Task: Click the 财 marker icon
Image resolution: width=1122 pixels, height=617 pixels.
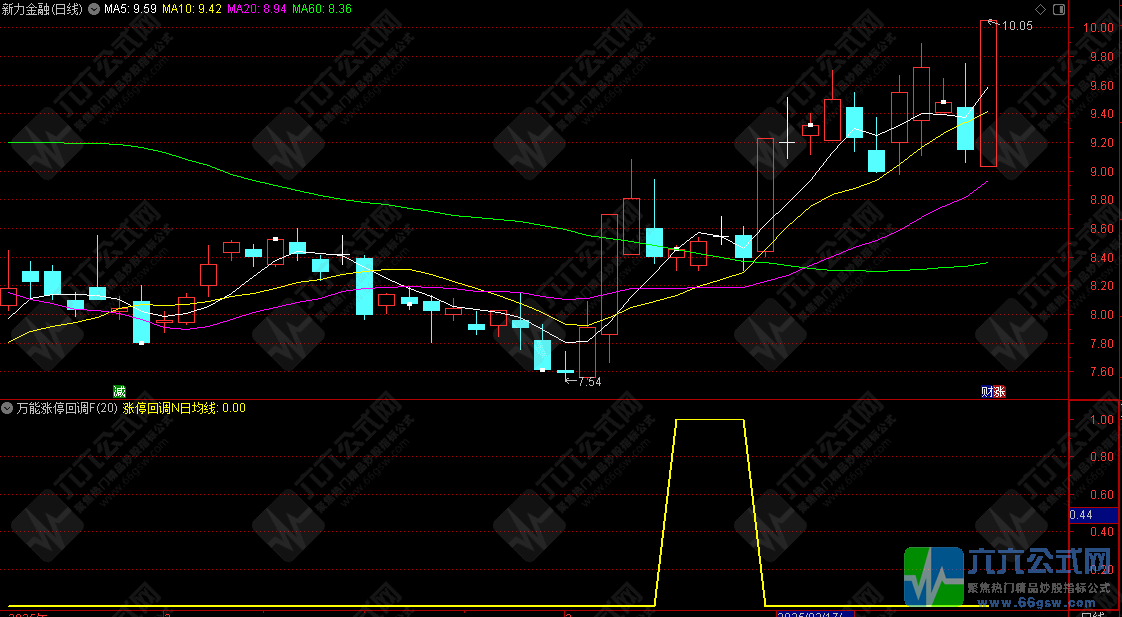Action: [x=986, y=391]
